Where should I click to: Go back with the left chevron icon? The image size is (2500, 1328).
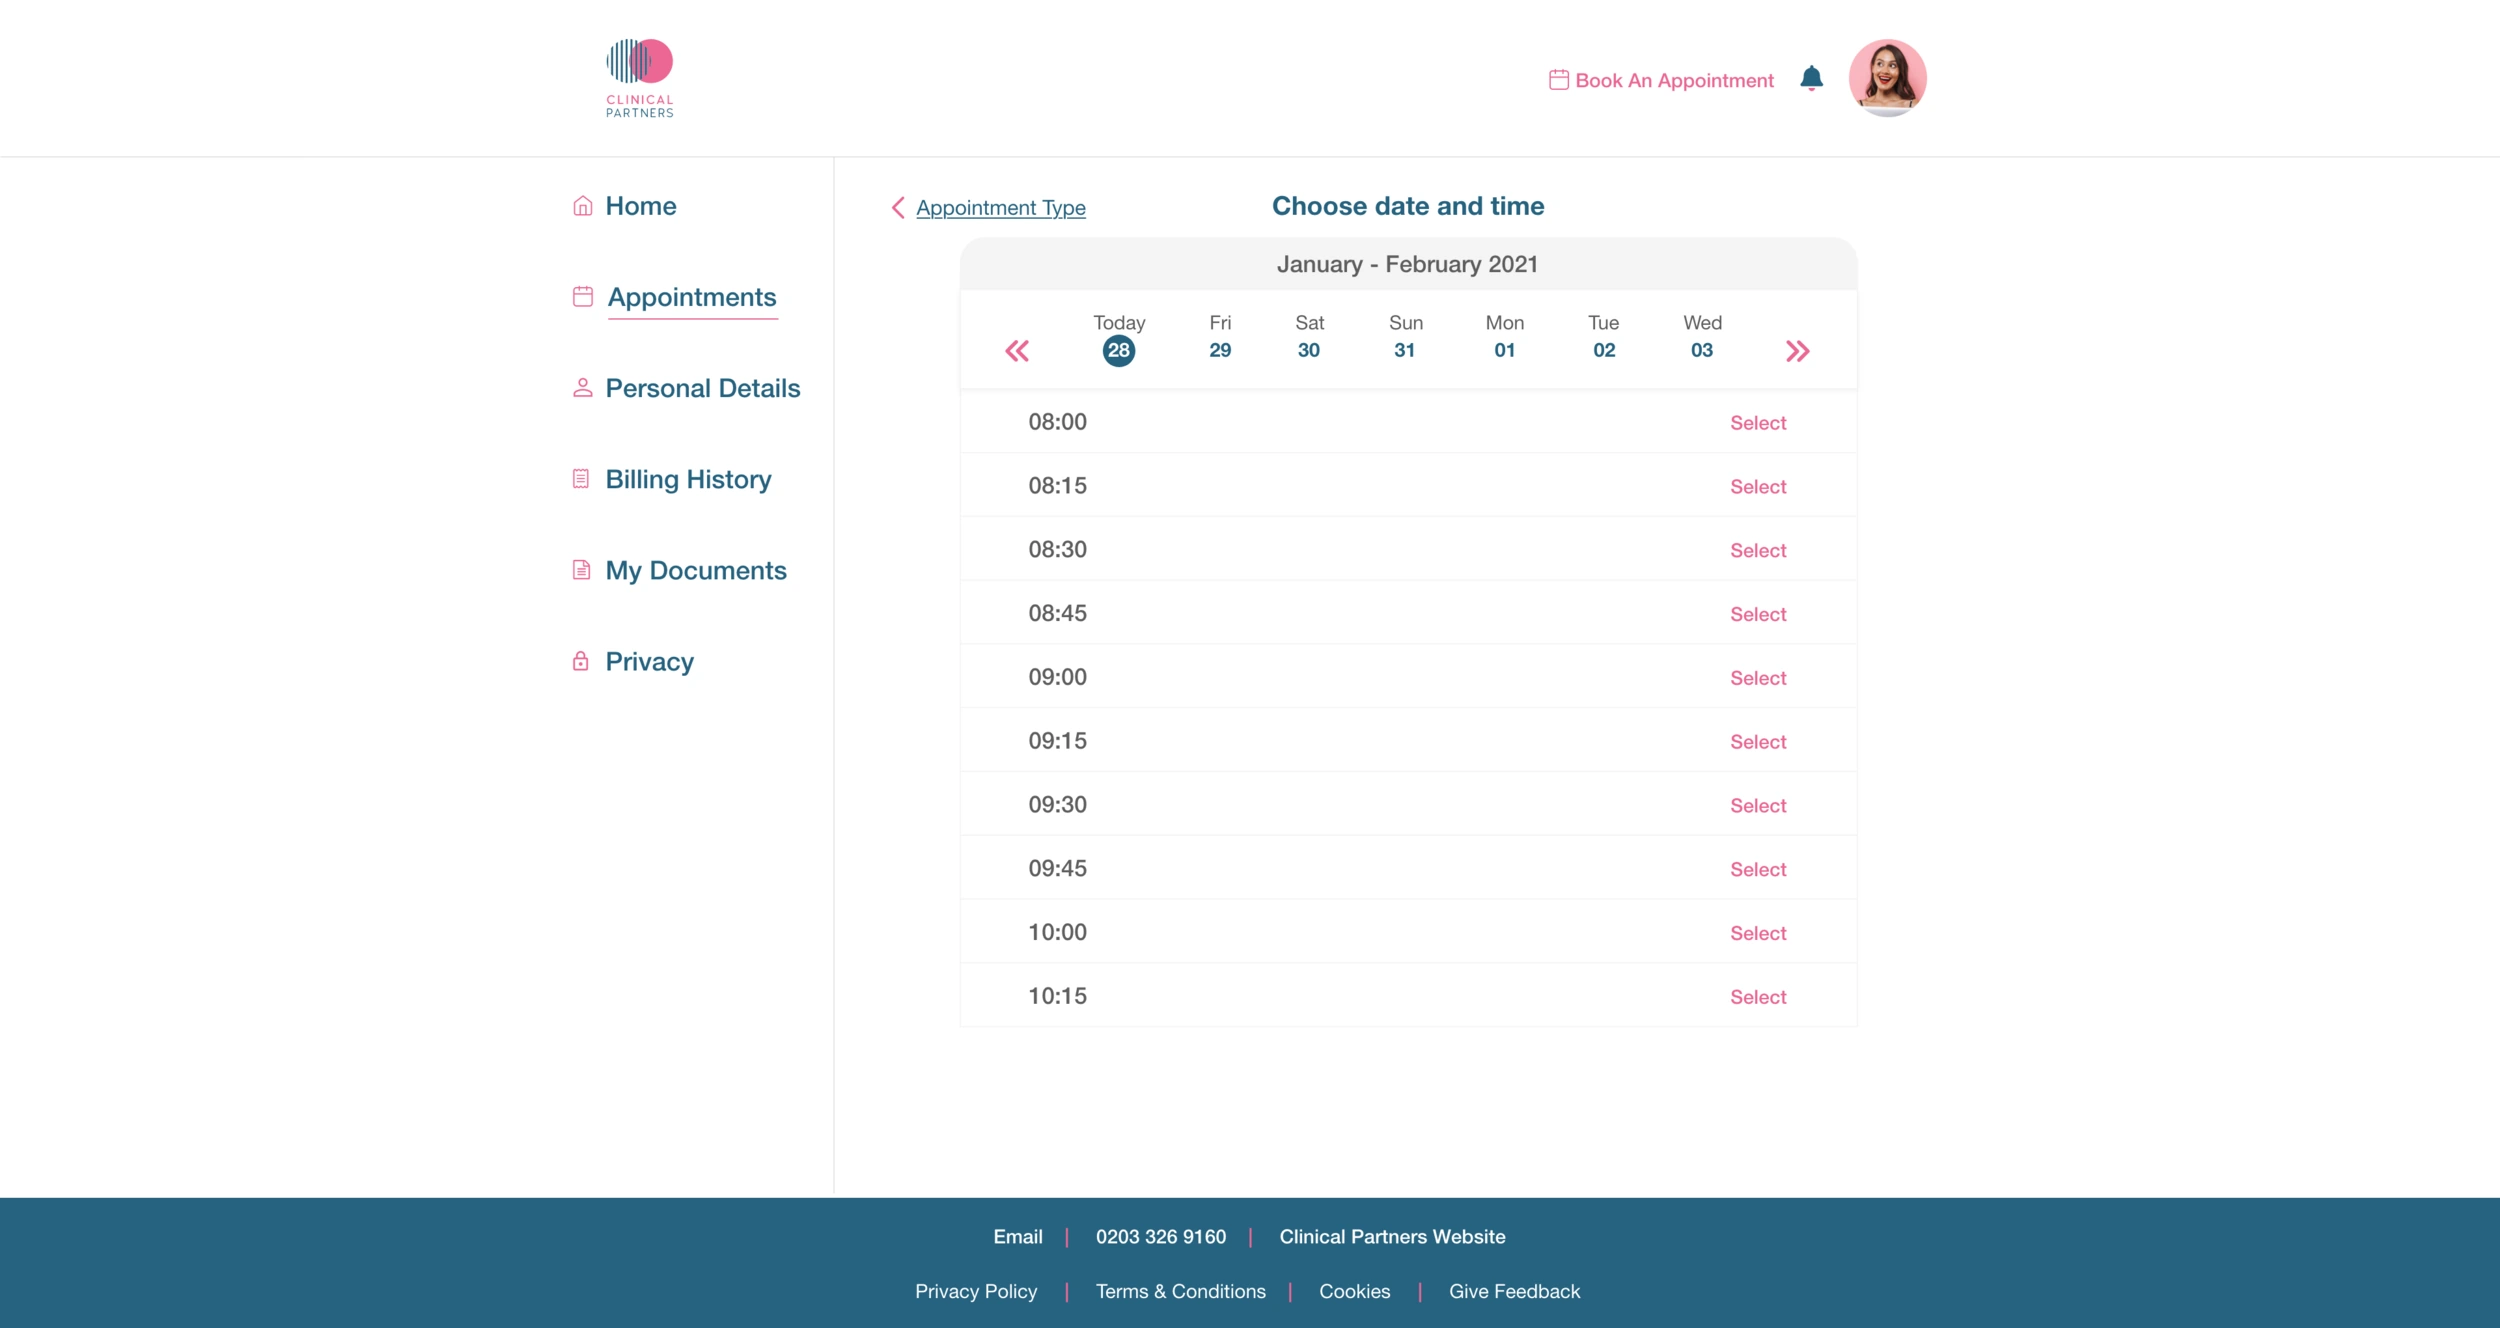pyautogui.click(x=898, y=207)
